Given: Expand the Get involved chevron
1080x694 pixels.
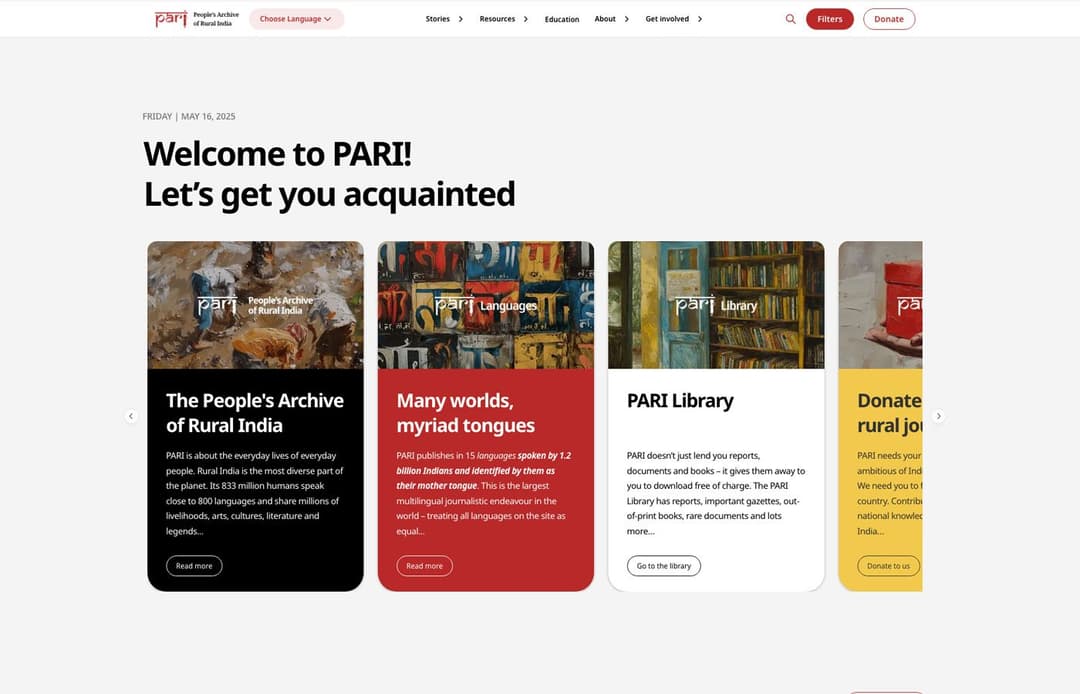Looking at the screenshot, I should pos(699,19).
